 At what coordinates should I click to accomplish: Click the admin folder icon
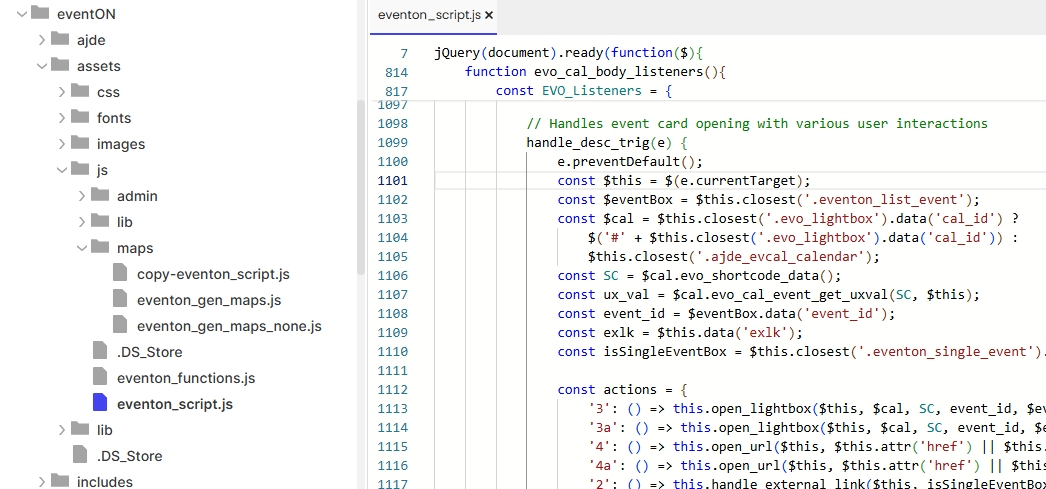point(100,196)
